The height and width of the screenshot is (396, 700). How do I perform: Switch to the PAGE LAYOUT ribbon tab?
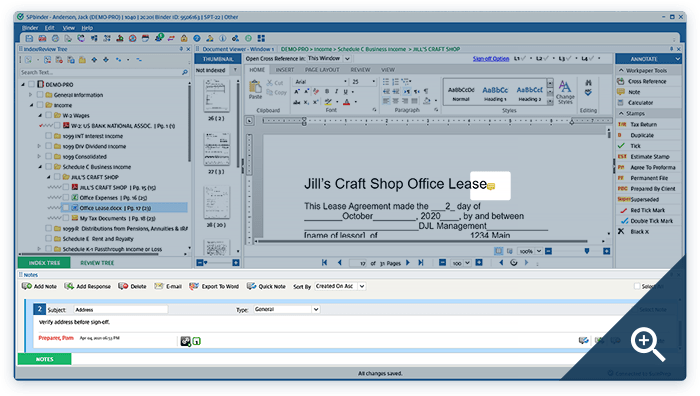click(322, 70)
